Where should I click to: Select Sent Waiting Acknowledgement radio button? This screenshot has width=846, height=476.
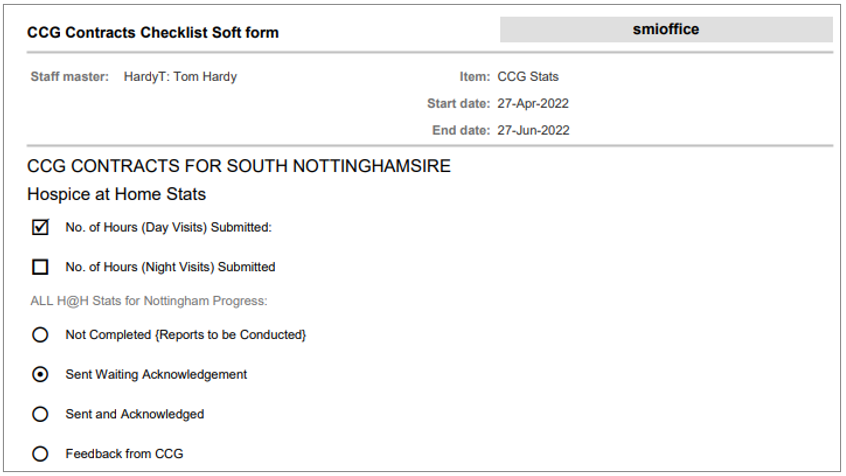point(40,374)
